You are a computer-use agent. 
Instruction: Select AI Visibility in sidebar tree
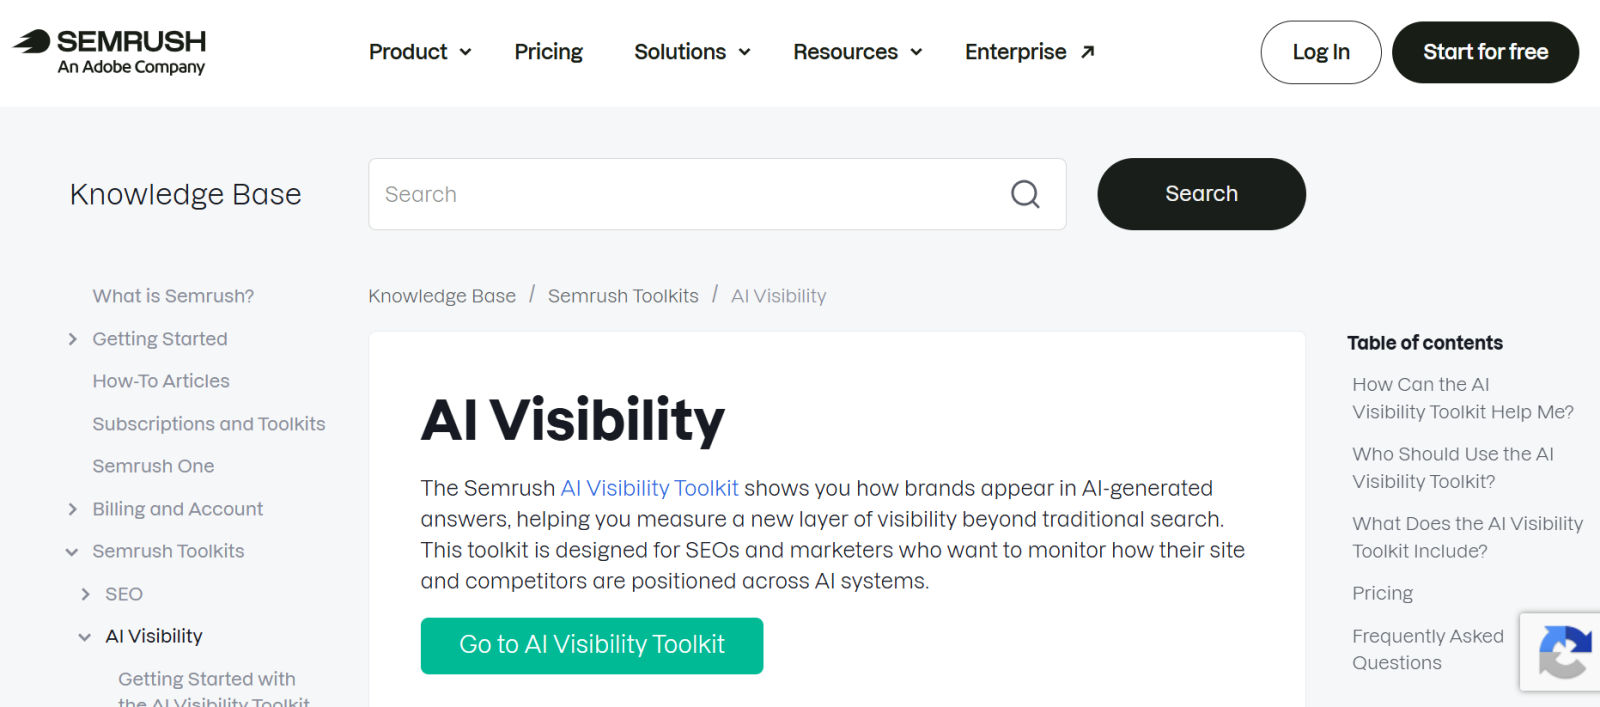154,636
